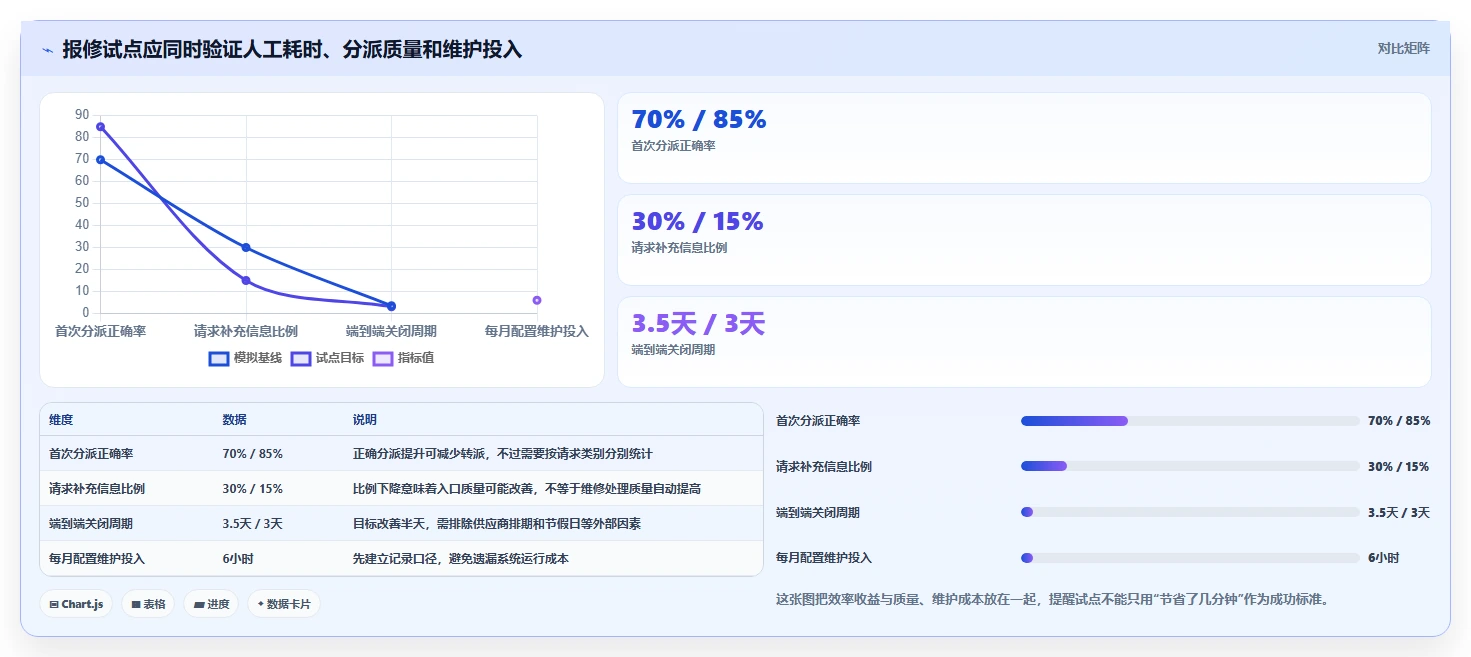Click the 试点目标 data point at 首次分派正确率
The height and width of the screenshot is (657, 1471).
pos(100,127)
